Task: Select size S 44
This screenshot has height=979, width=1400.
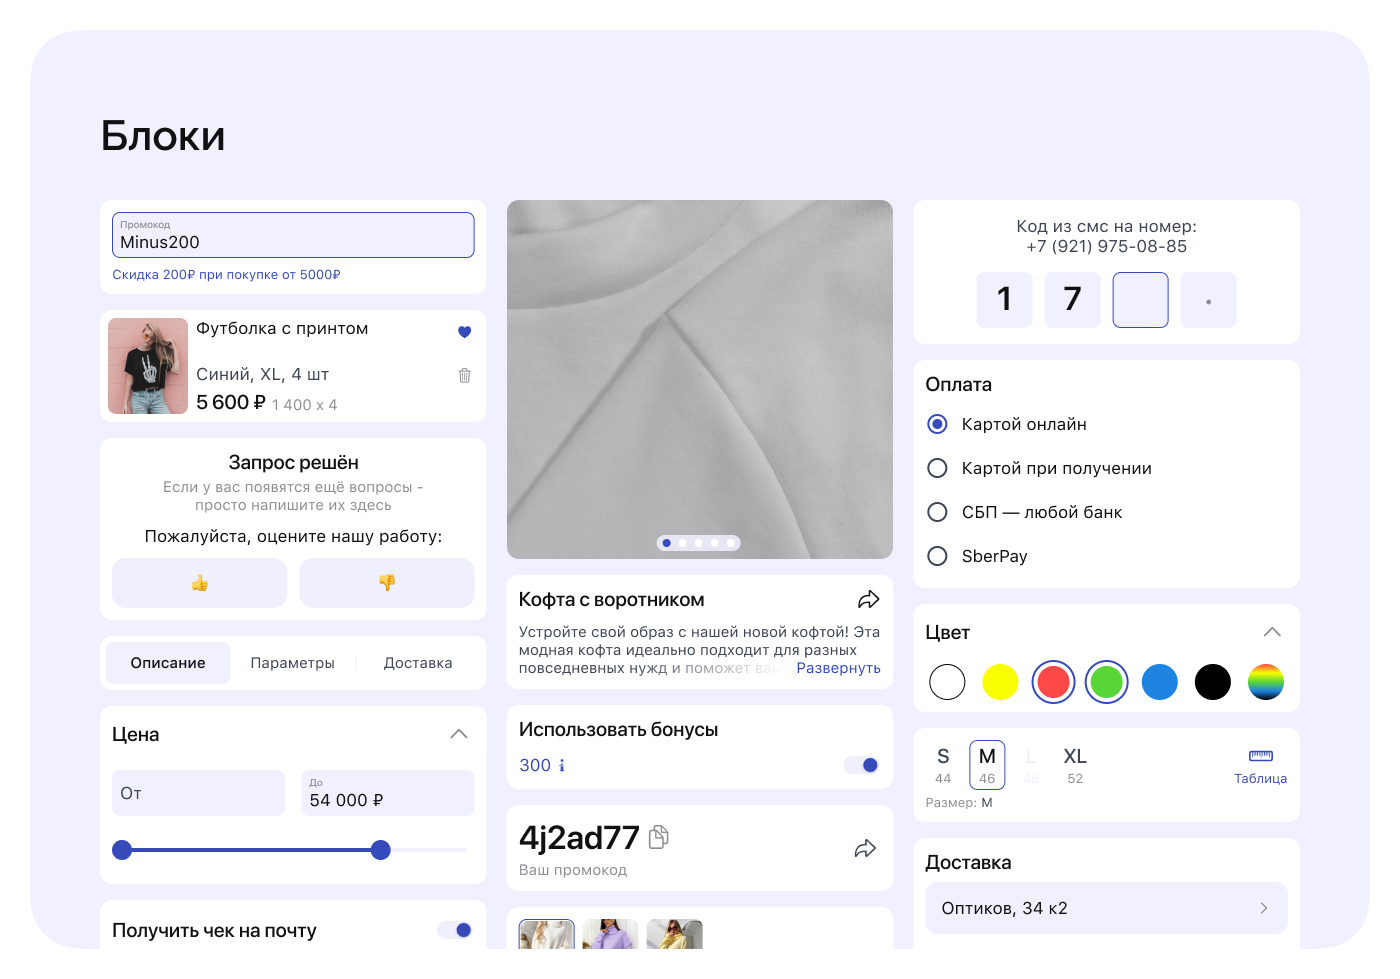Action: coord(943,765)
